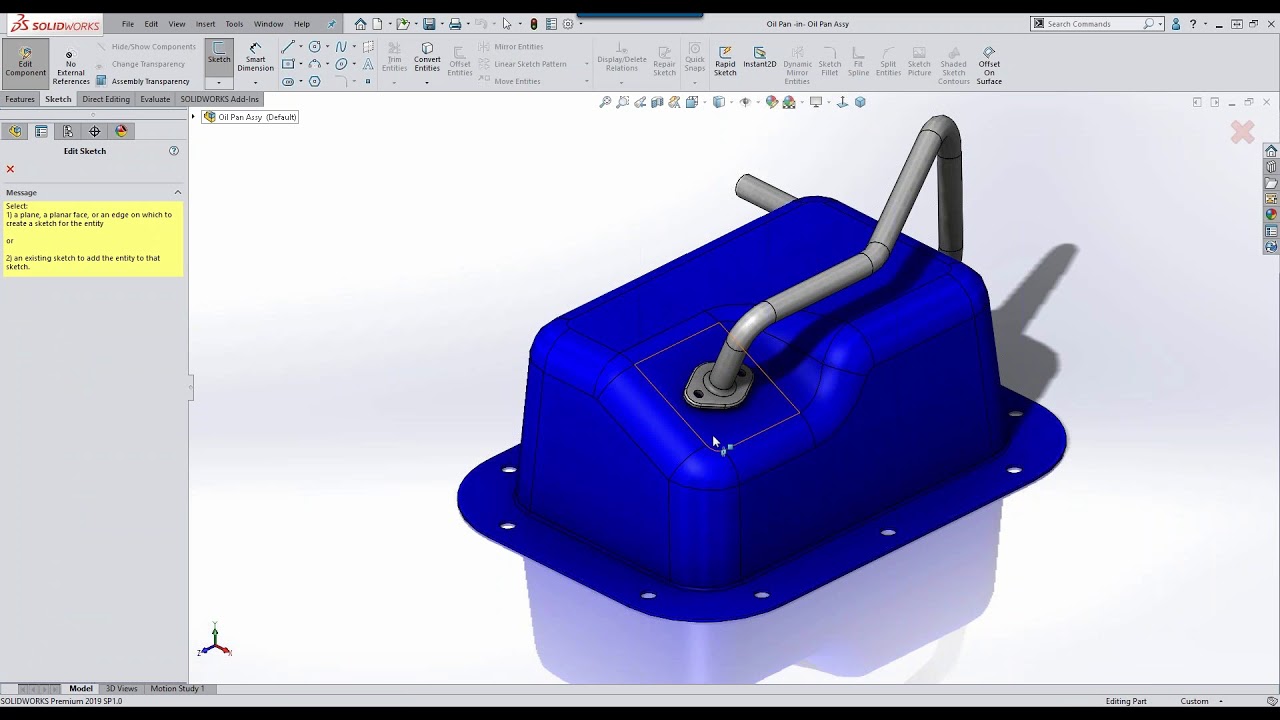Select the Spline sketch tool
The height and width of the screenshot is (720, 1280).
pyautogui.click(x=341, y=47)
